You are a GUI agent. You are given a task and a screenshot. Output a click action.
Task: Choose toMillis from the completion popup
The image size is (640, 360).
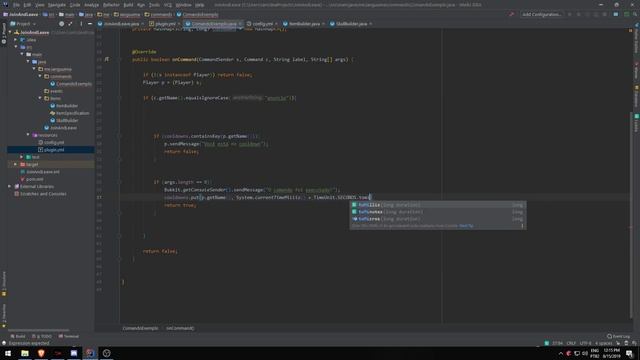point(438,205)
